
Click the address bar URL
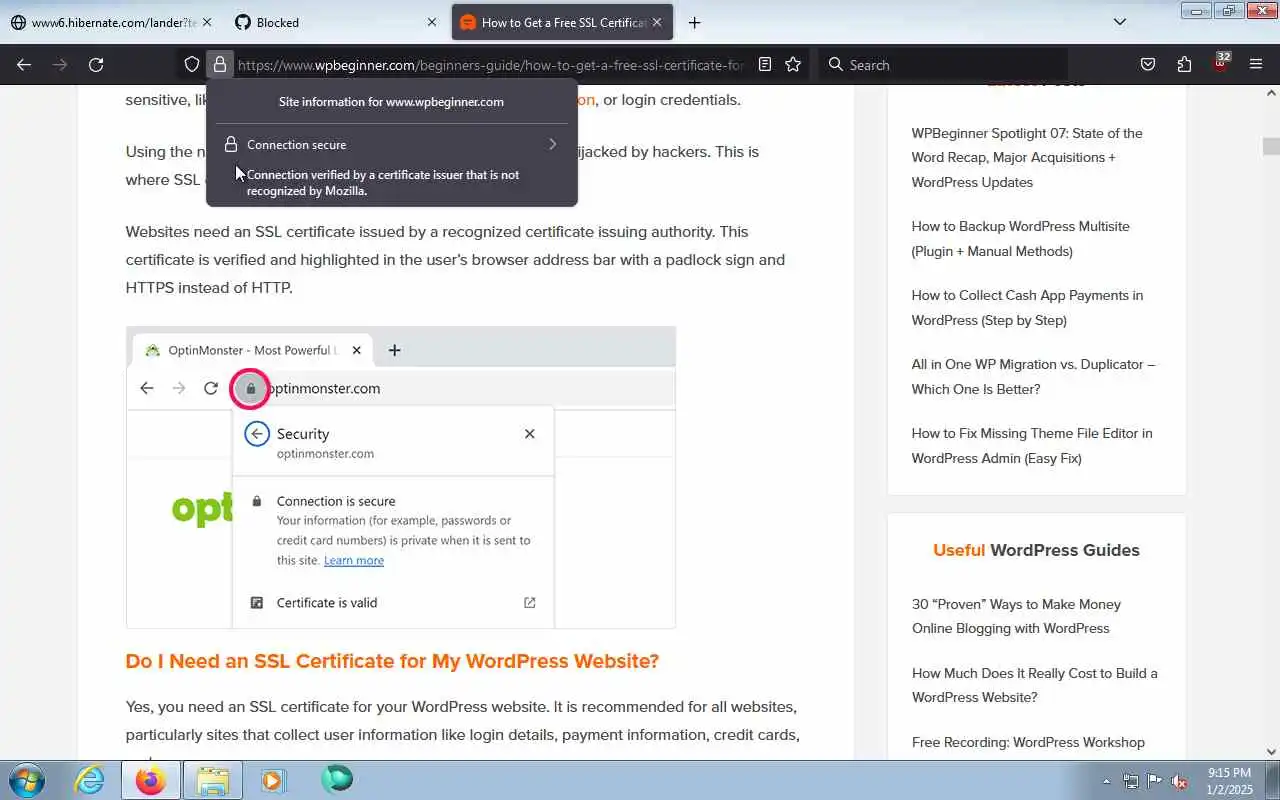(x=490, y=65)
